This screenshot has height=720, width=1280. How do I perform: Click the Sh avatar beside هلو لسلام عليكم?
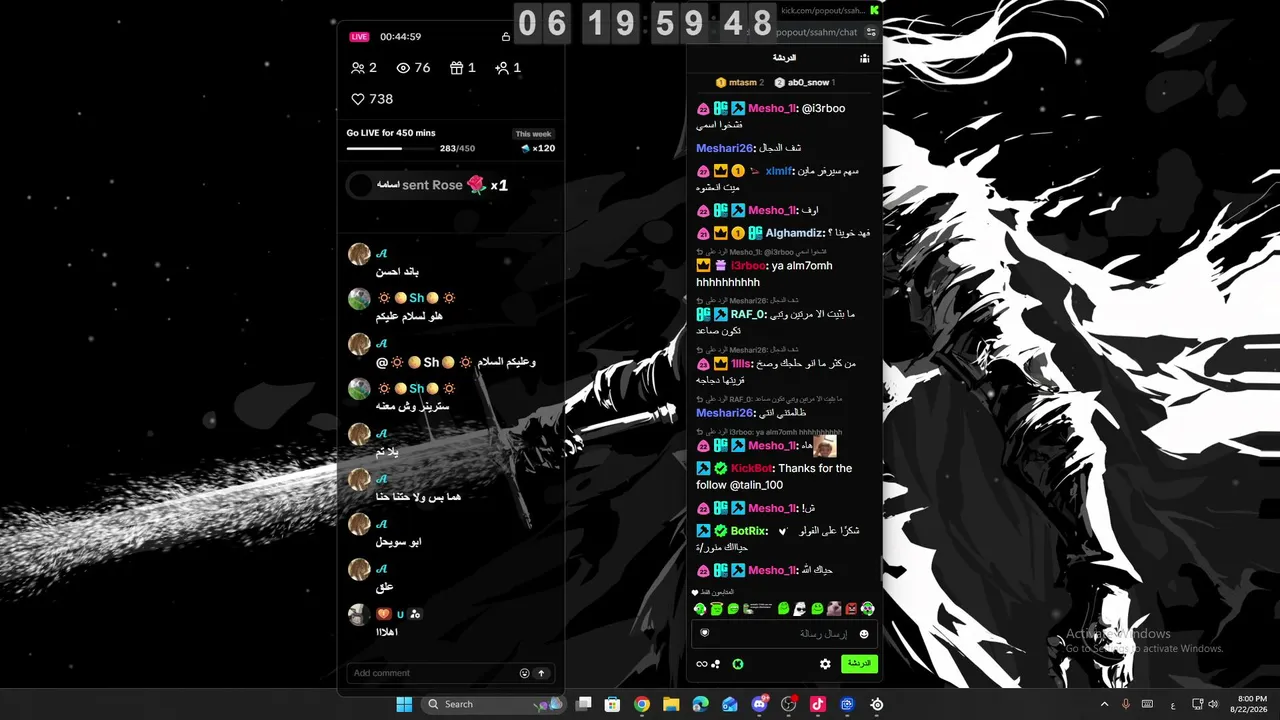pos(359,298)
